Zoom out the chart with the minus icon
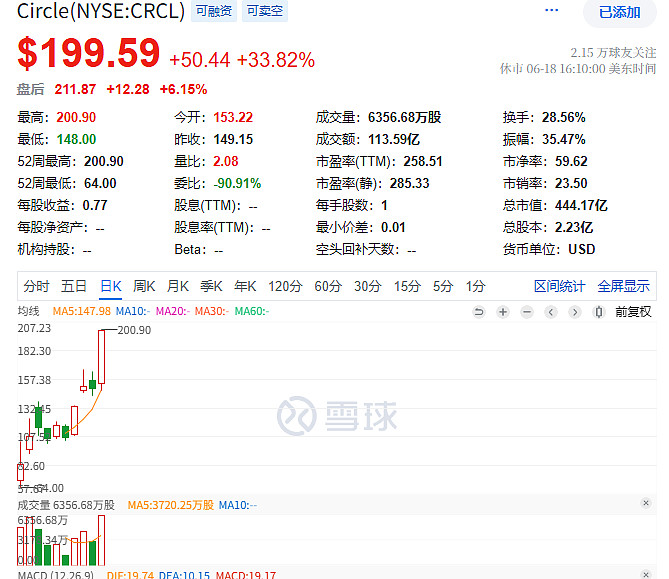 (x=527, y=312)
